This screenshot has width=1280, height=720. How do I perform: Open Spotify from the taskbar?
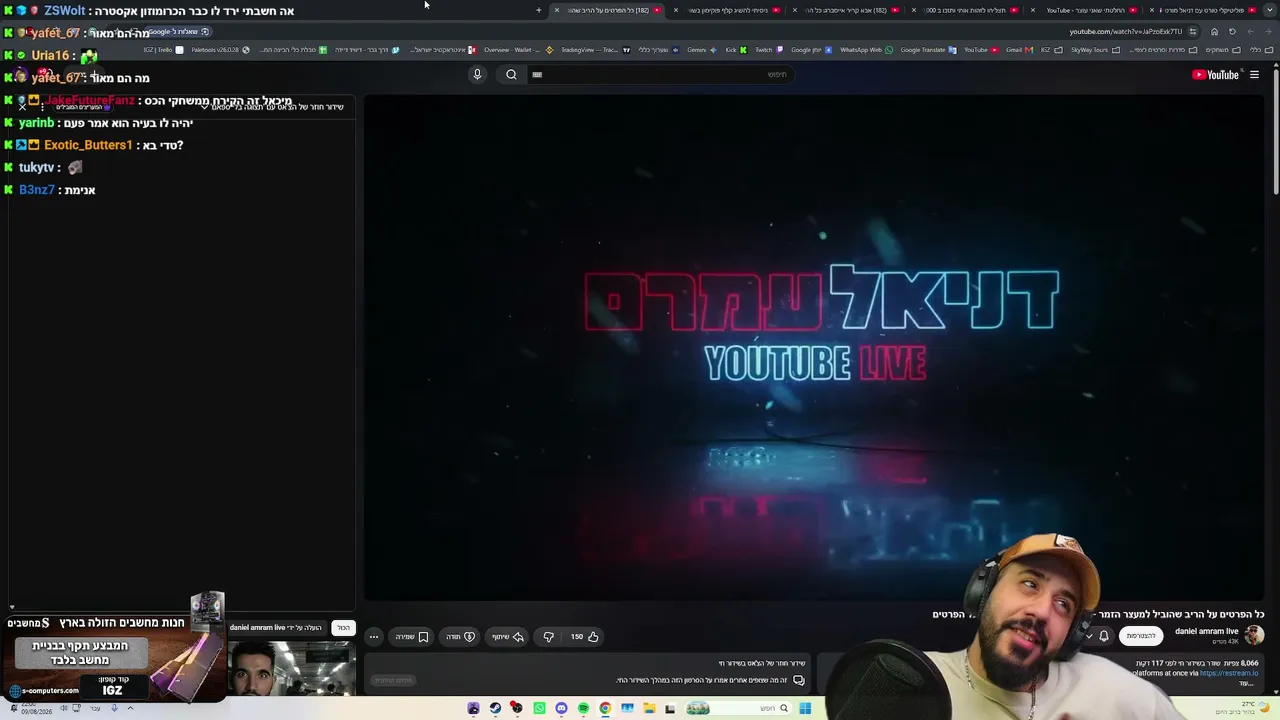pyautogui.click(x=583, y=708)
